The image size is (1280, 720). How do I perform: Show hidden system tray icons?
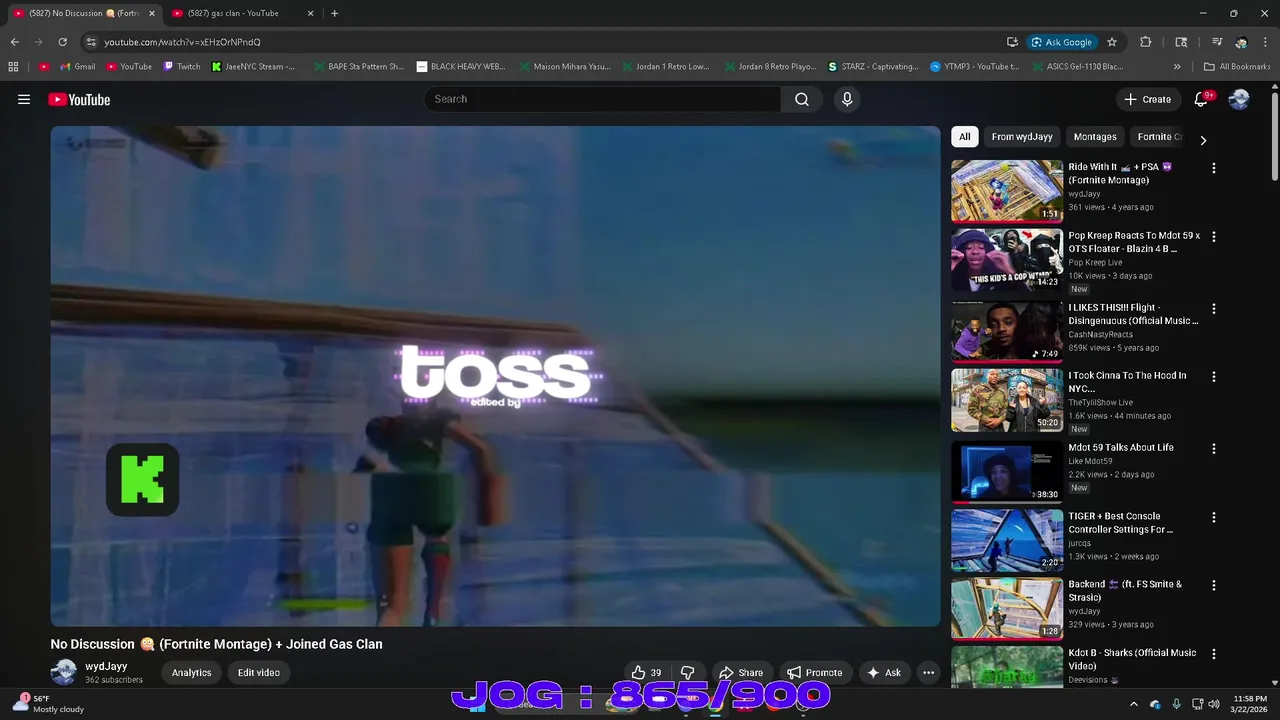(1133, 704)
